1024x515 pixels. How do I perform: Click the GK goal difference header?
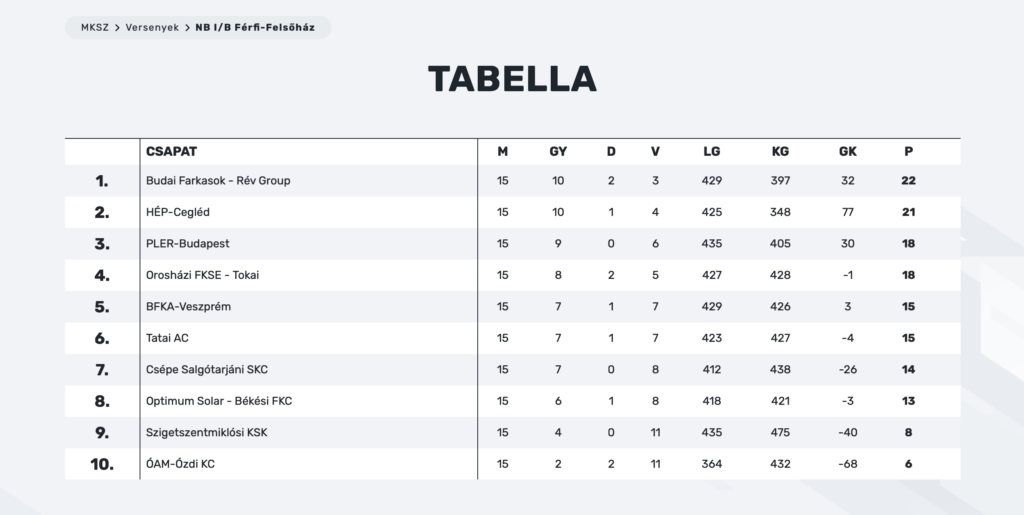click(x=848, y=151)
